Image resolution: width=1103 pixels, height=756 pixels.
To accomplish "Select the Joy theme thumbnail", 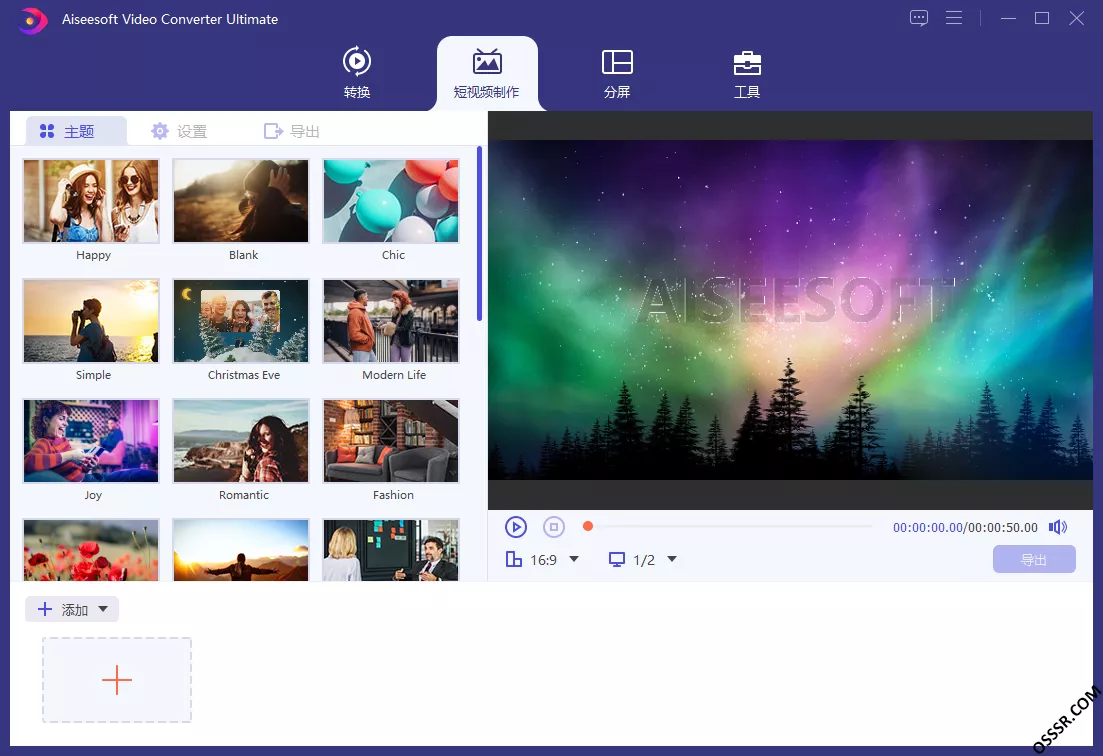I will pos(91,441).
